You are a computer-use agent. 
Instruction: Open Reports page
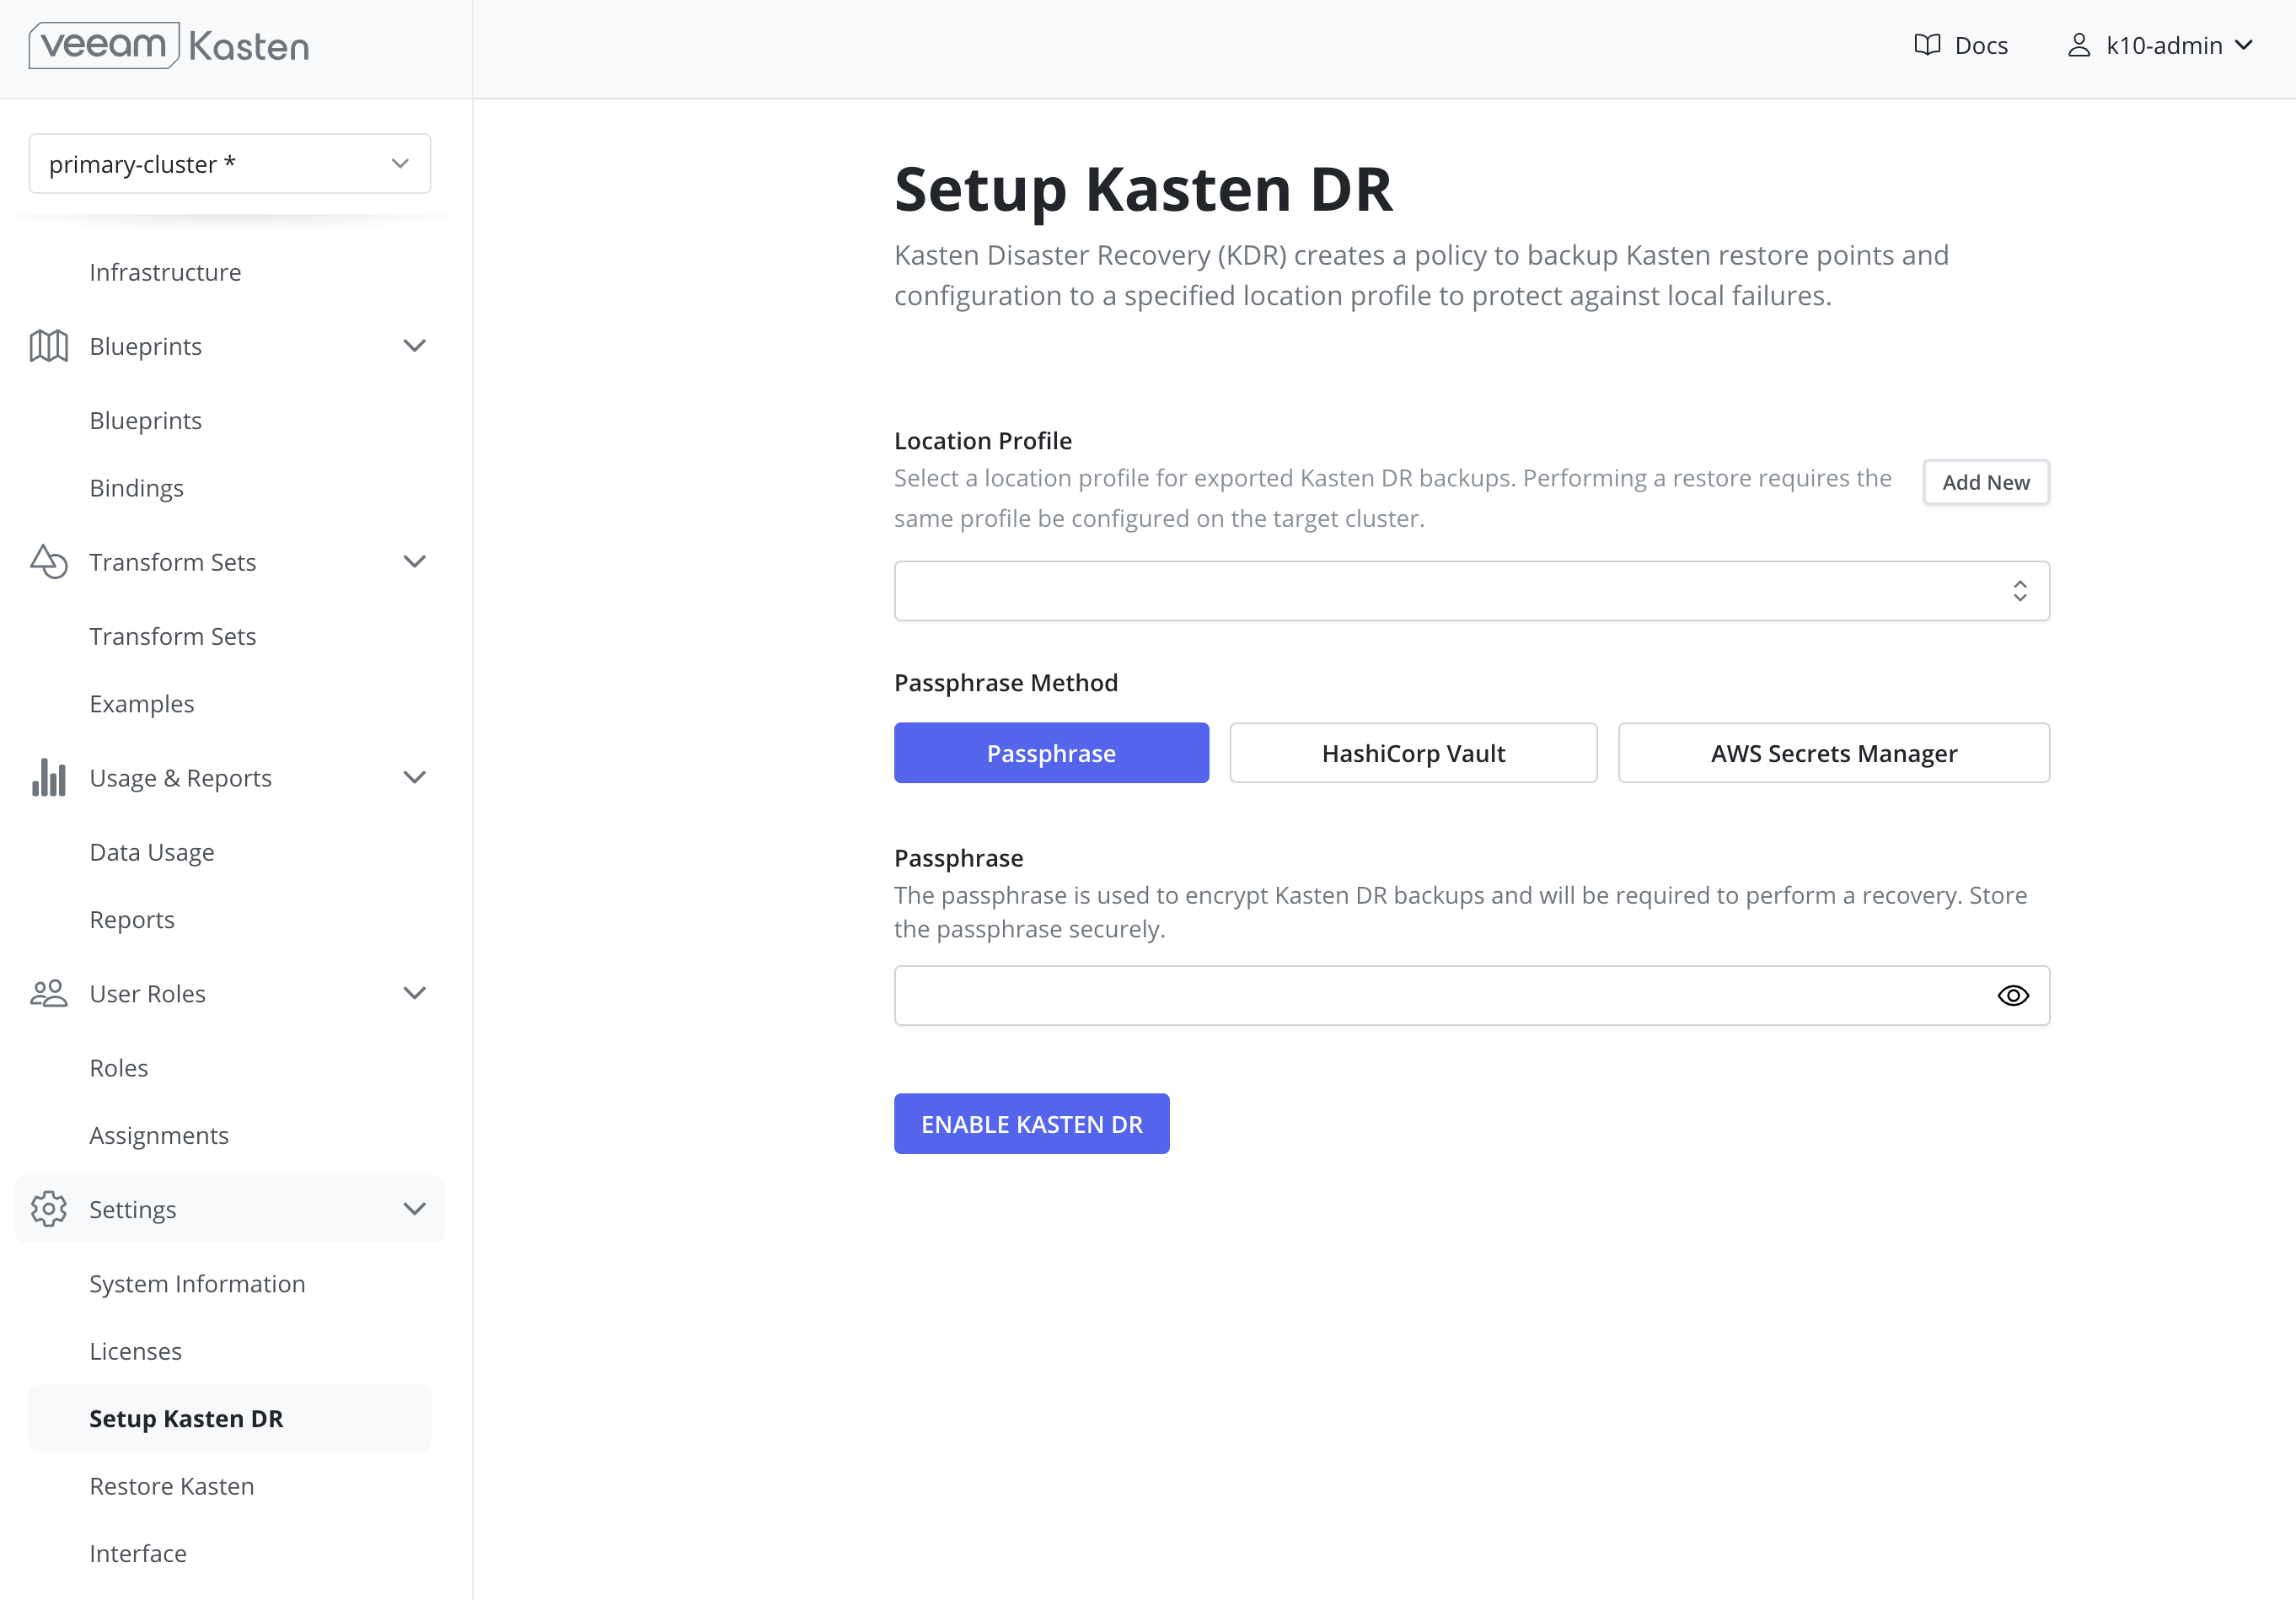[131, 920]
